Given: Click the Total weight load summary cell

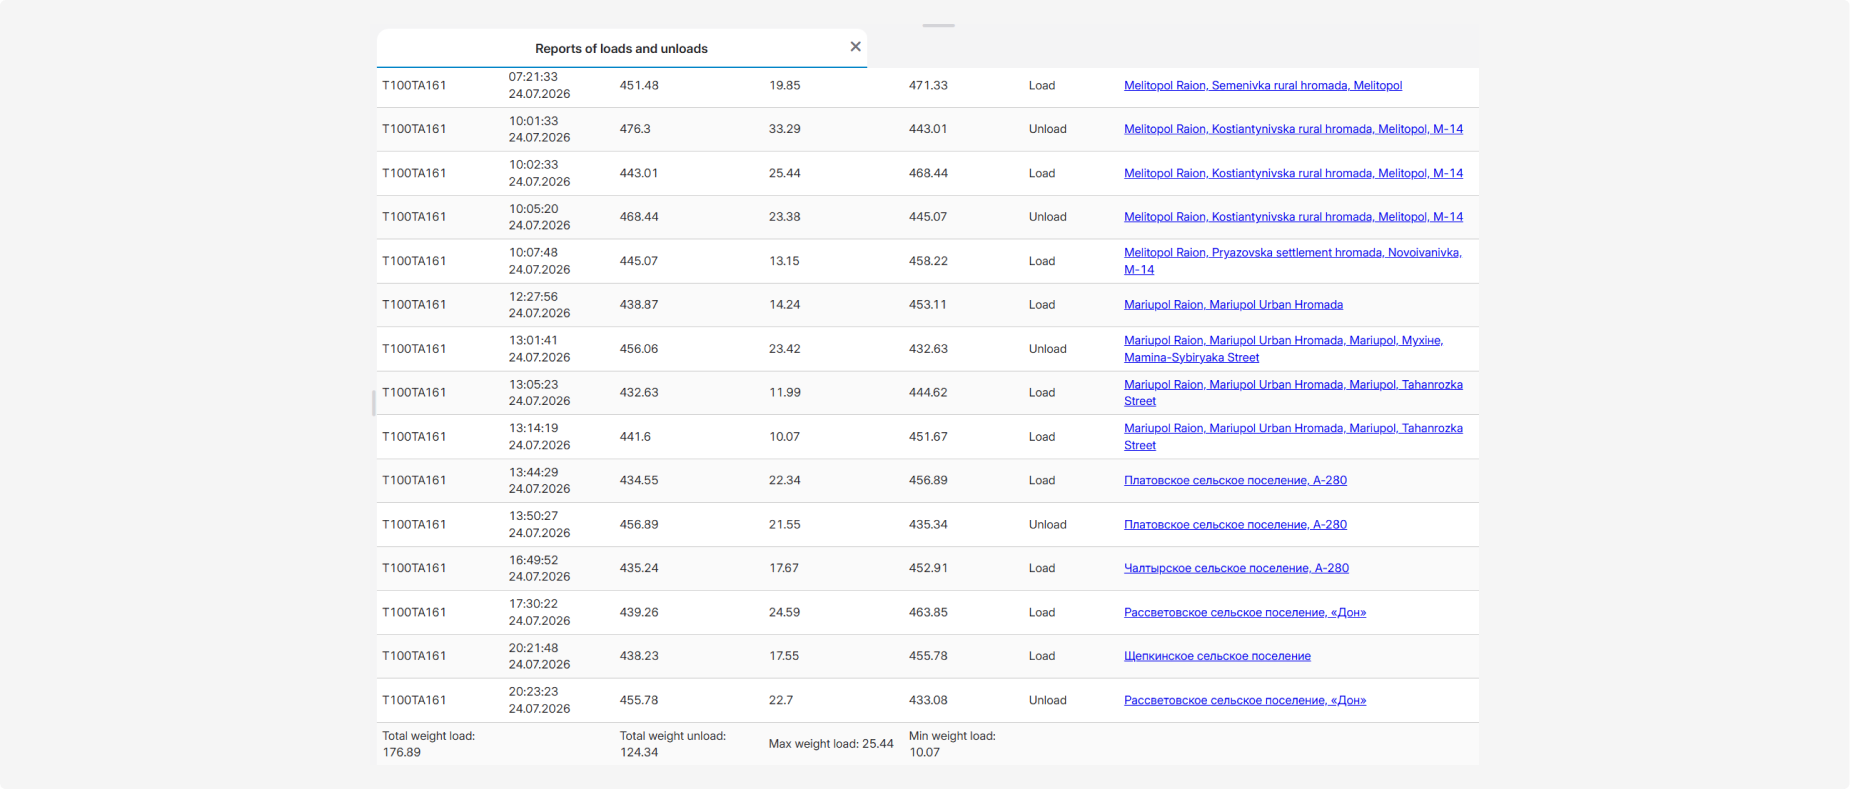Looking at the screenshot, I should [x=428, y=744].
